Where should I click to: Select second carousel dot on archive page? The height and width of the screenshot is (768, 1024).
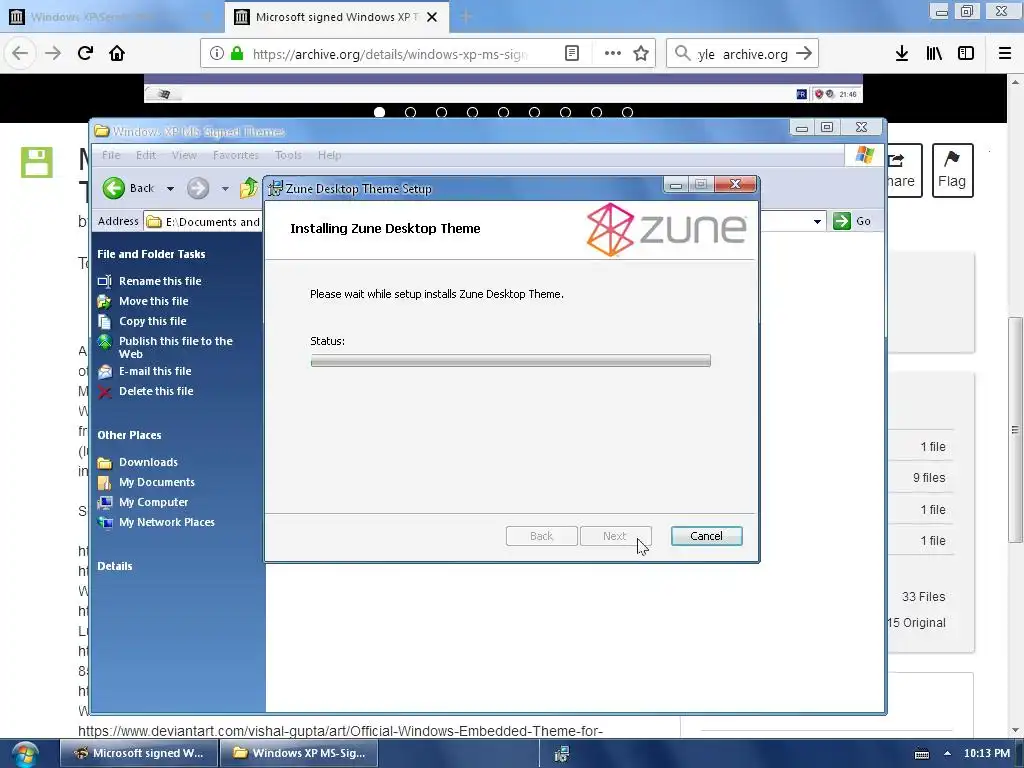(410, 112)
